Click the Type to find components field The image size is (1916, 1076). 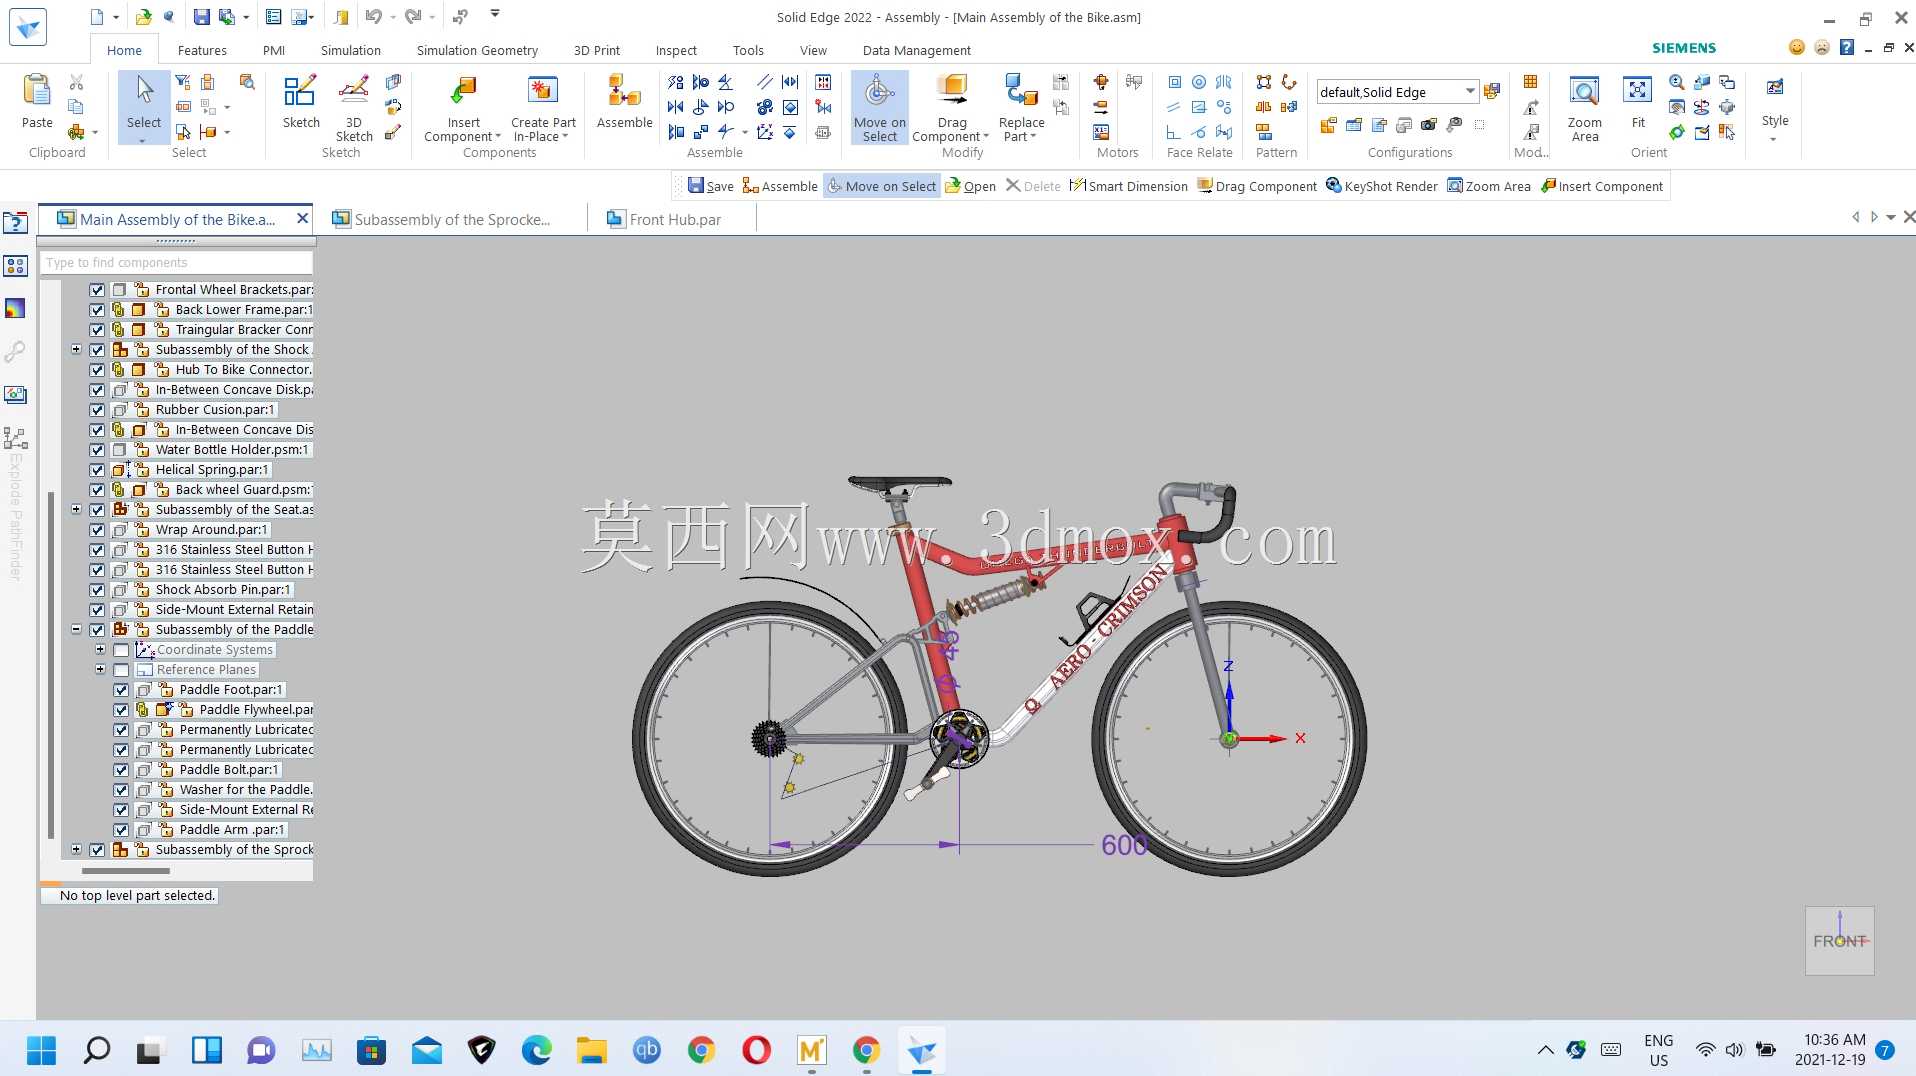click(x=176, y=262)
